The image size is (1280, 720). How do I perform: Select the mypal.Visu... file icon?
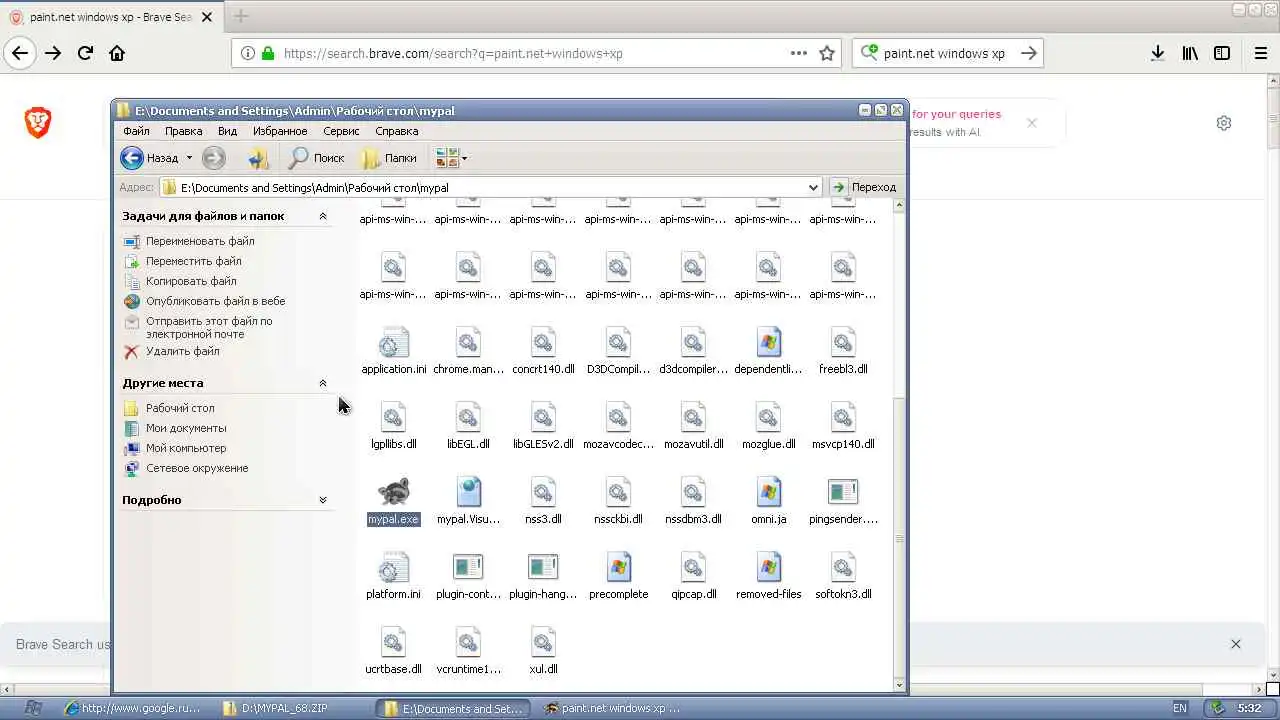(x=468, y=492)
